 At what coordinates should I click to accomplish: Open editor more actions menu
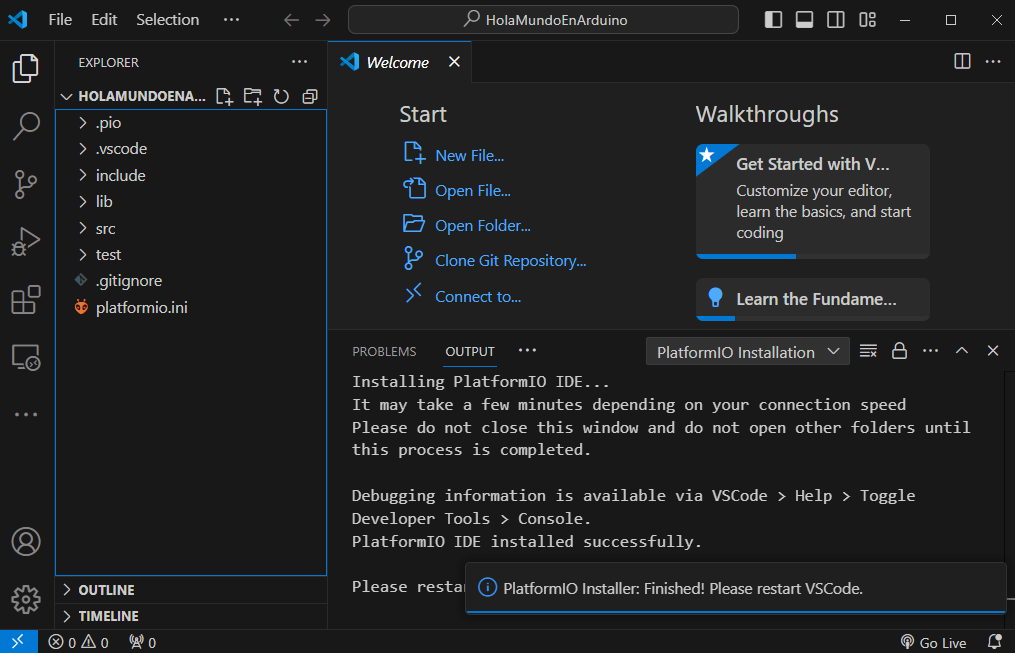click(x=993, y=61)
